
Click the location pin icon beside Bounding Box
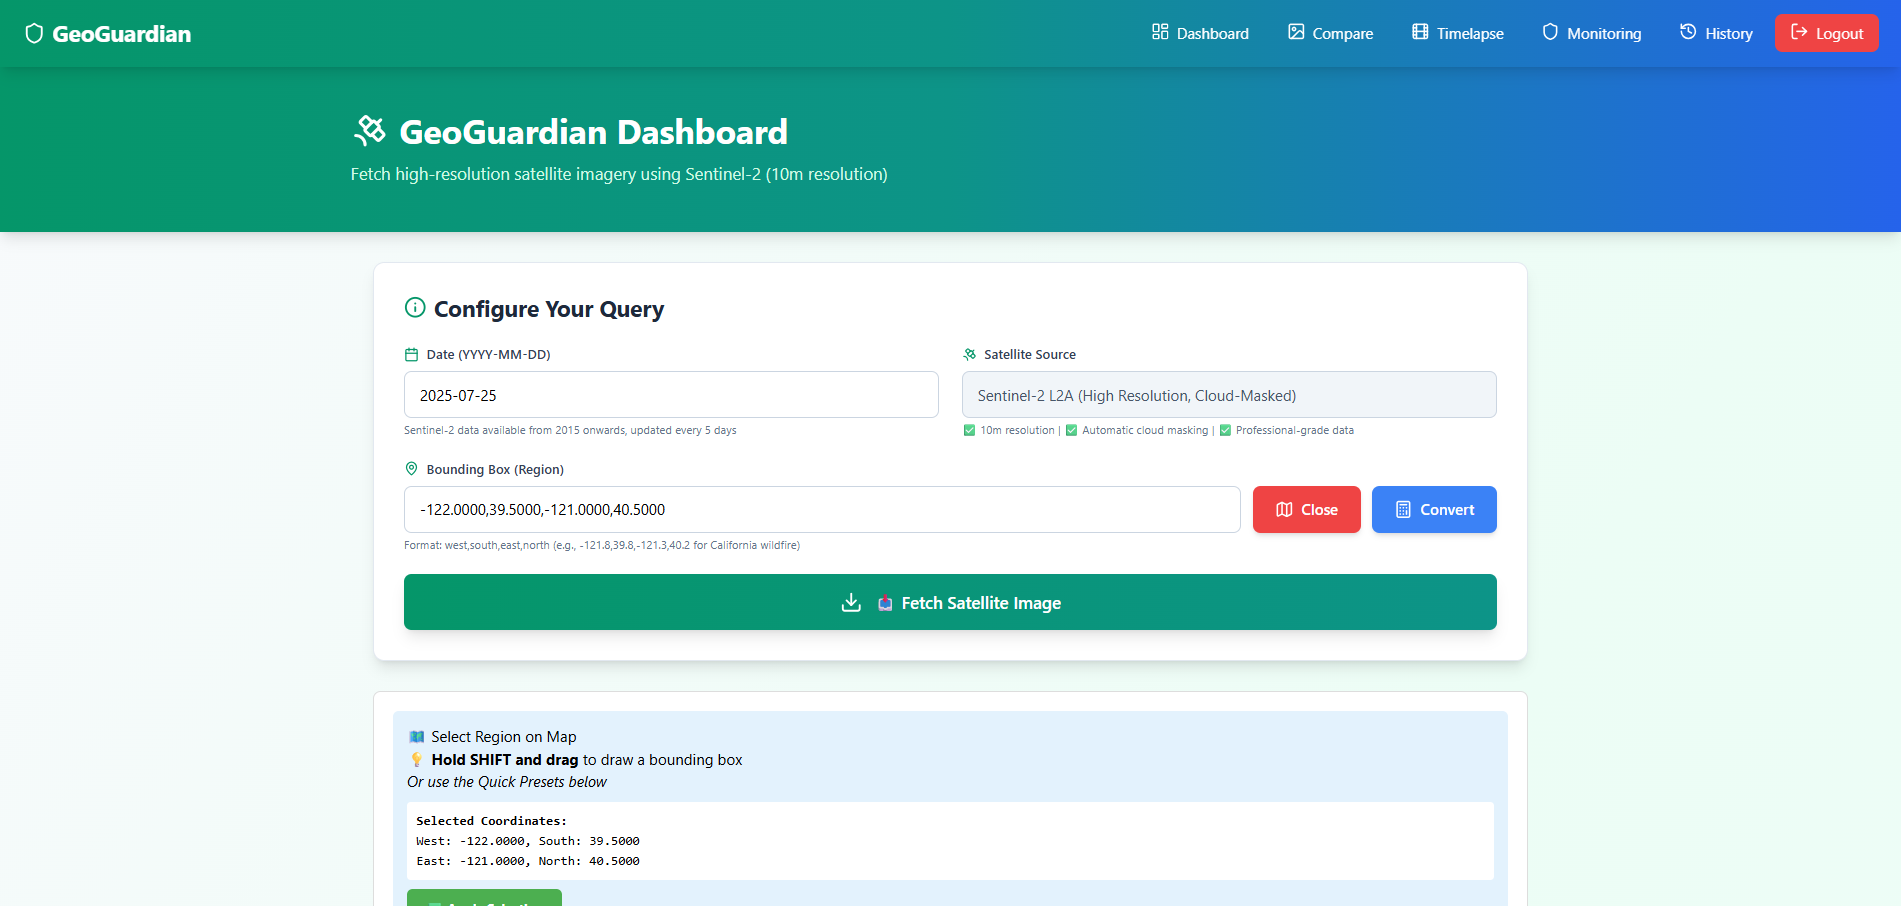[x=411, y=469]
